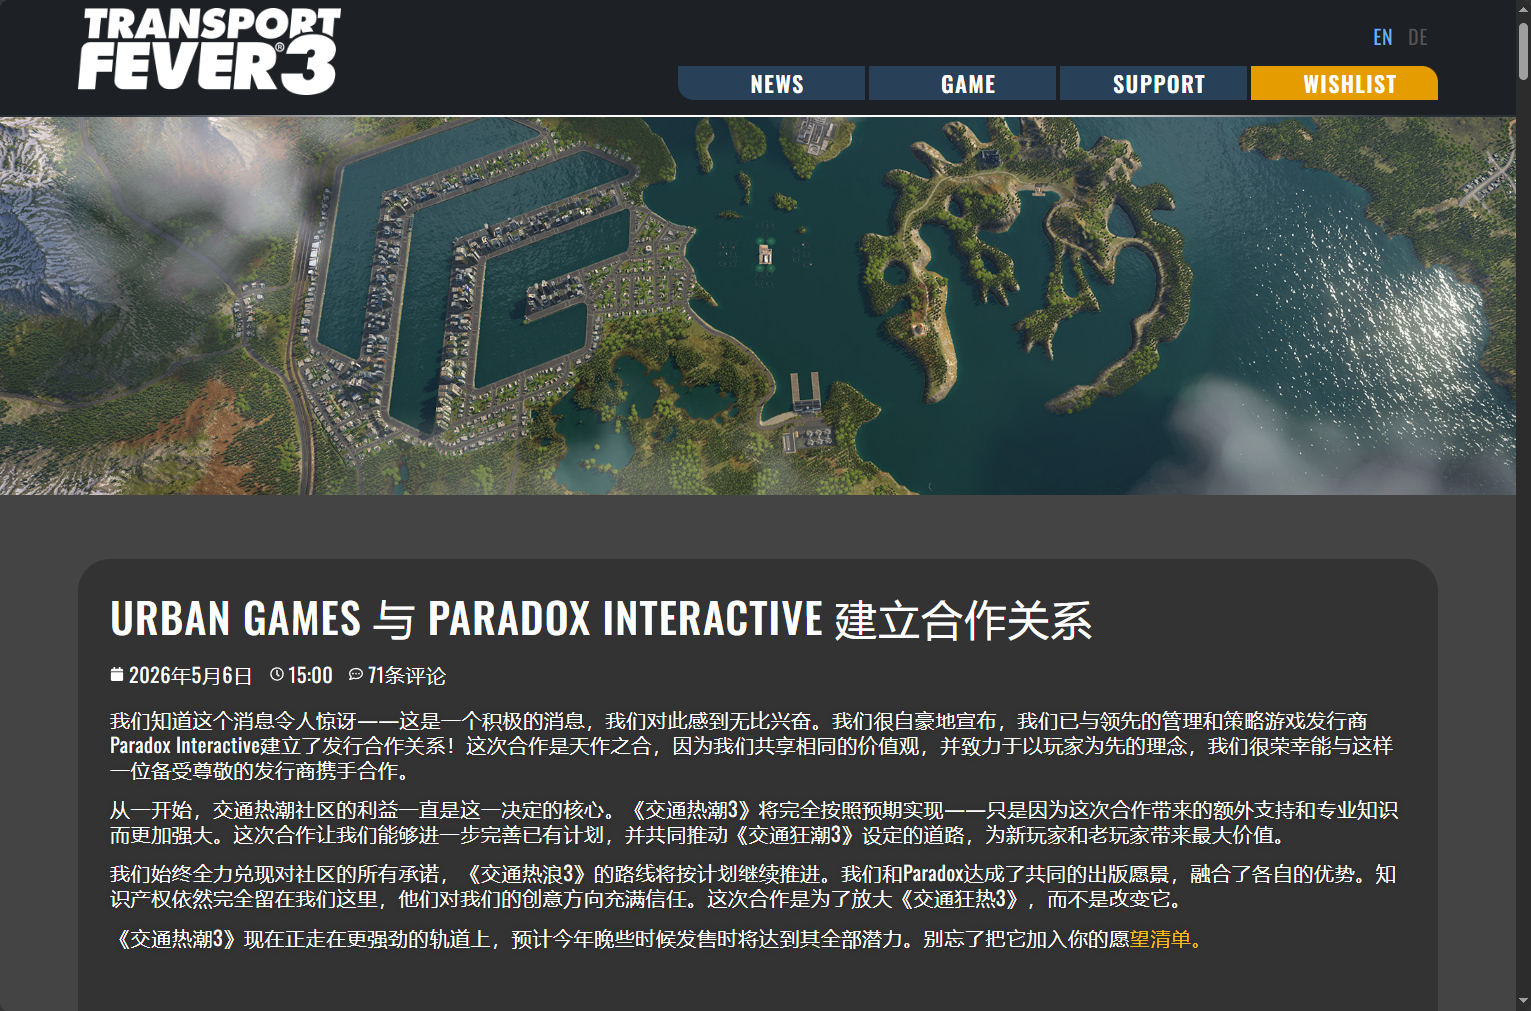Click the time text 15:00

point(310,676)
